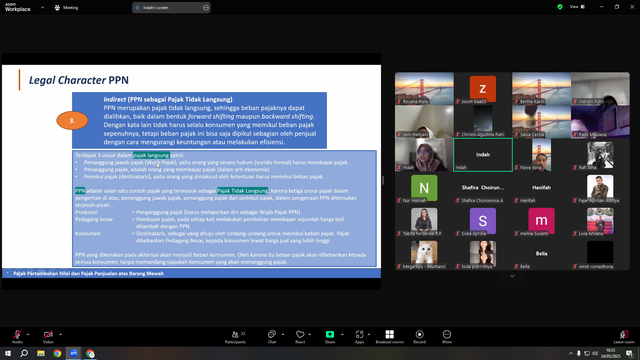Start camera using the Video button
This screenshot has width=640, height=360.
(x=48, y=336)
